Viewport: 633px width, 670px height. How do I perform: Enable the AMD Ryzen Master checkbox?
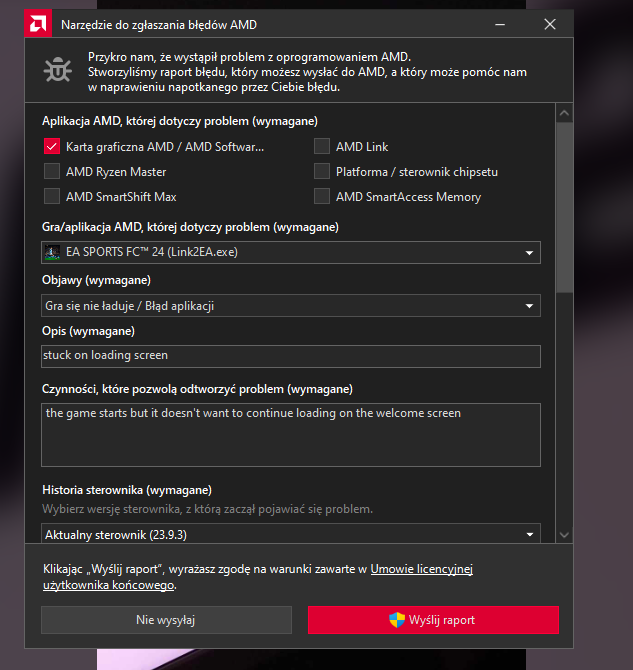pos(52,172)
